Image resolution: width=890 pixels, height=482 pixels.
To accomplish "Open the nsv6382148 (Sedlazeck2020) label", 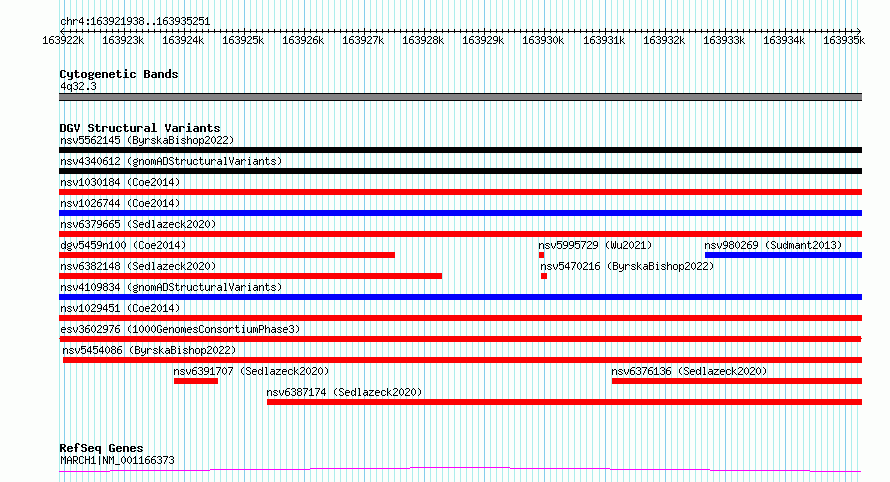I will pyautogui.click(x=138, y=266).
